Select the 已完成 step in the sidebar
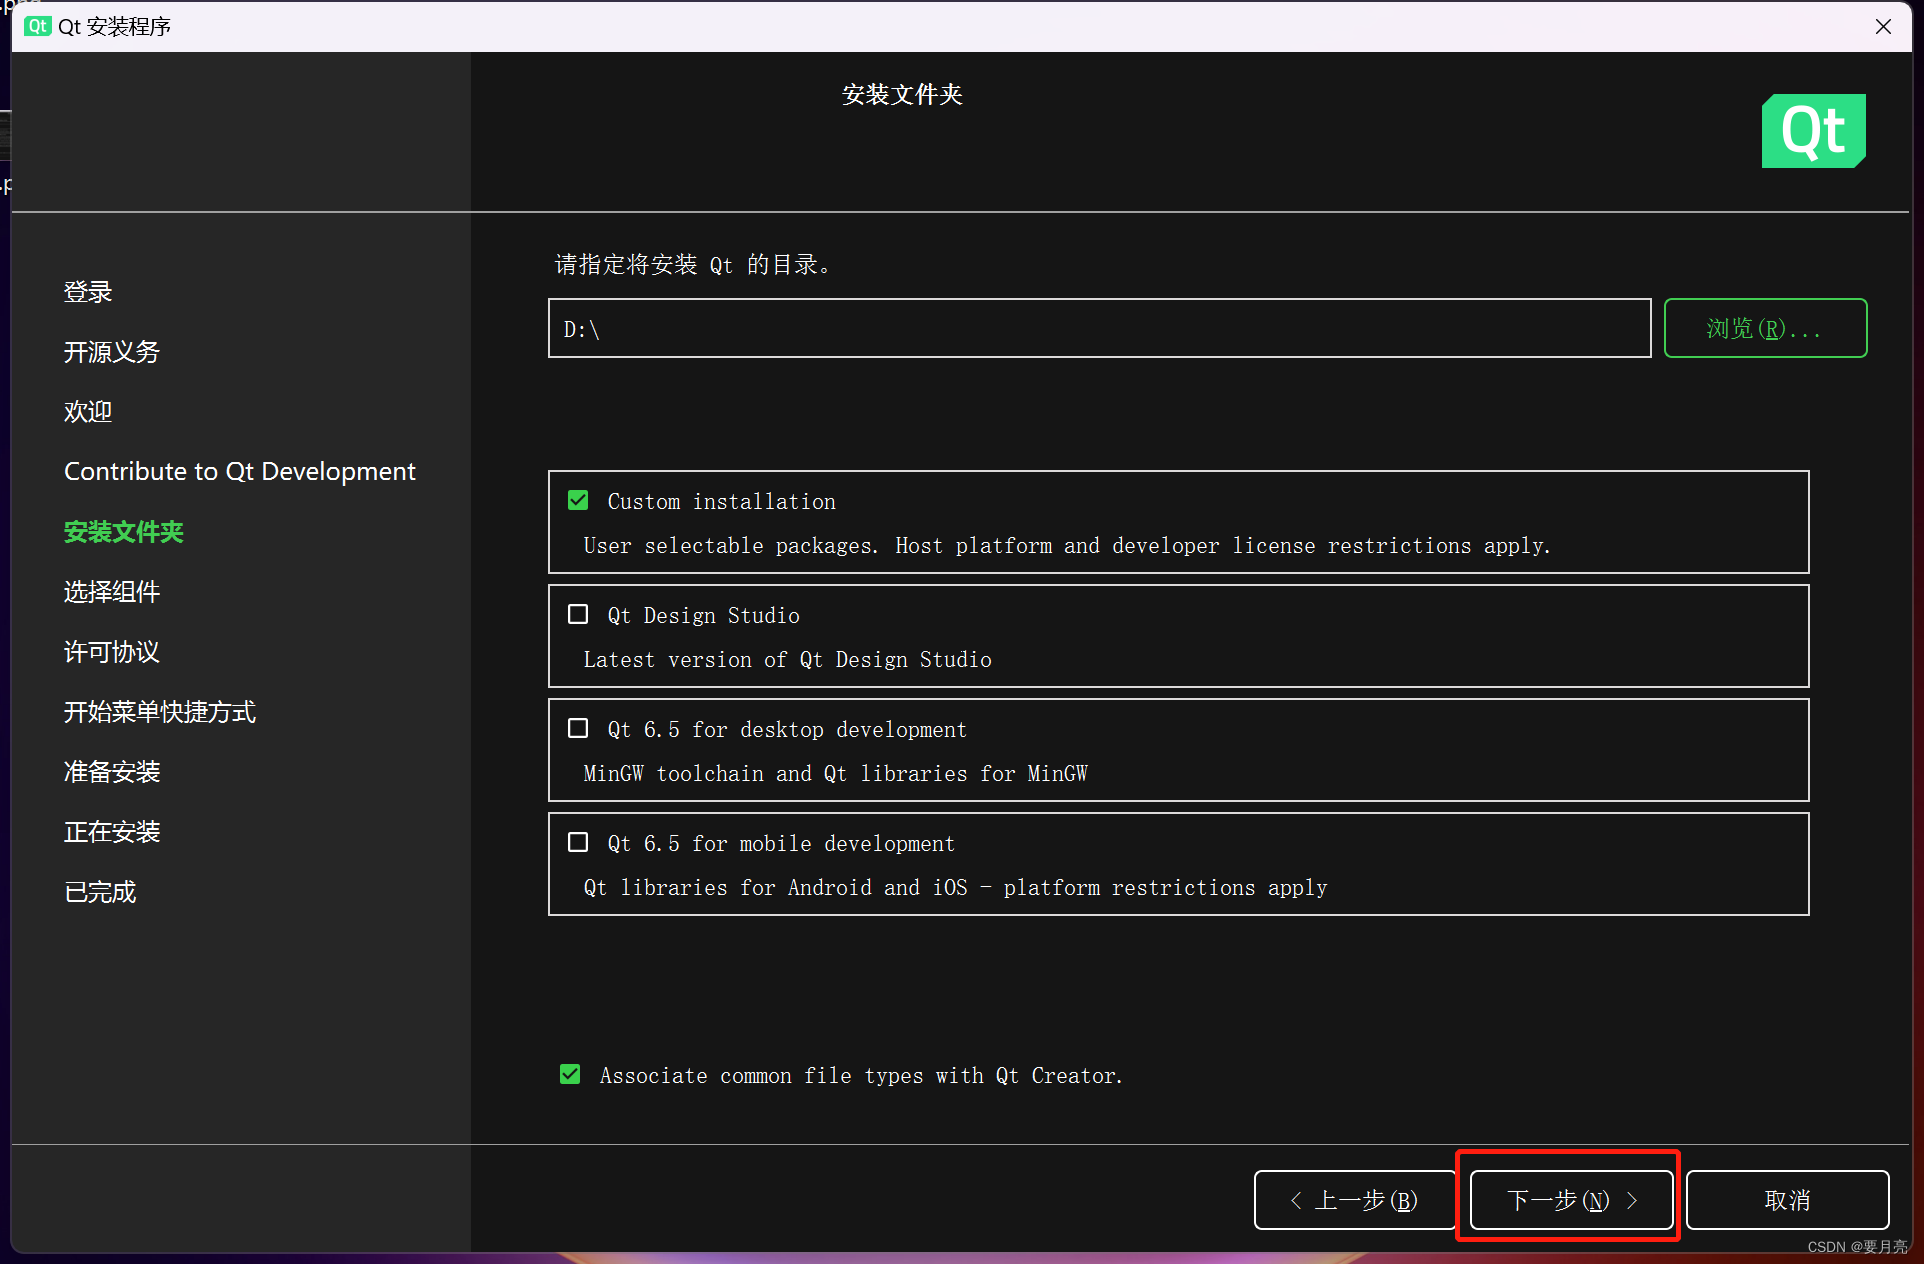The width and height of the screenshot is (1924, 1264). pyautogui.click(x=100, y=892)
